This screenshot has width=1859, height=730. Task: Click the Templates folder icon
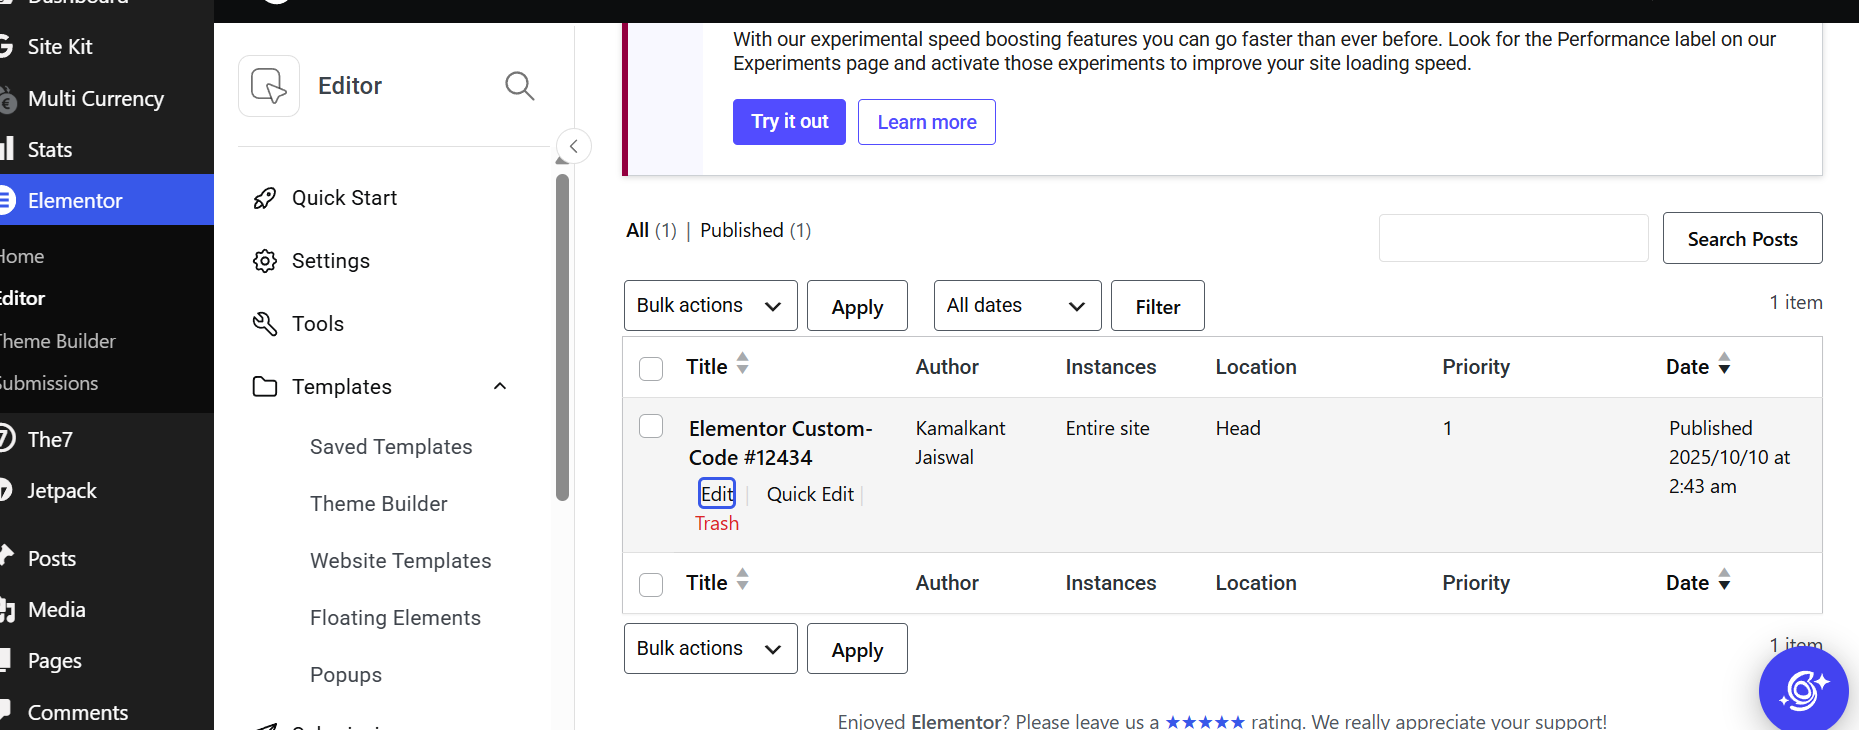(x=265, y=387)
